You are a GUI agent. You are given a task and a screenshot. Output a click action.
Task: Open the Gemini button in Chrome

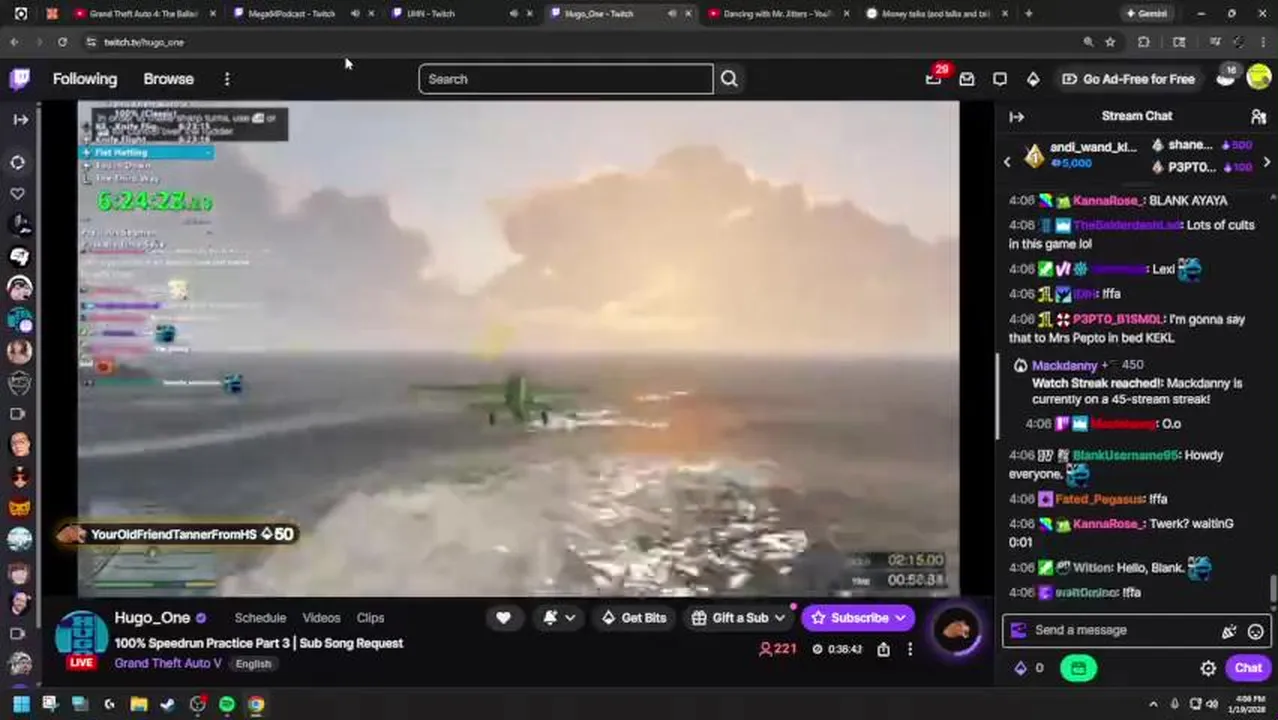pyautogui.click(x=1145, y=13)
